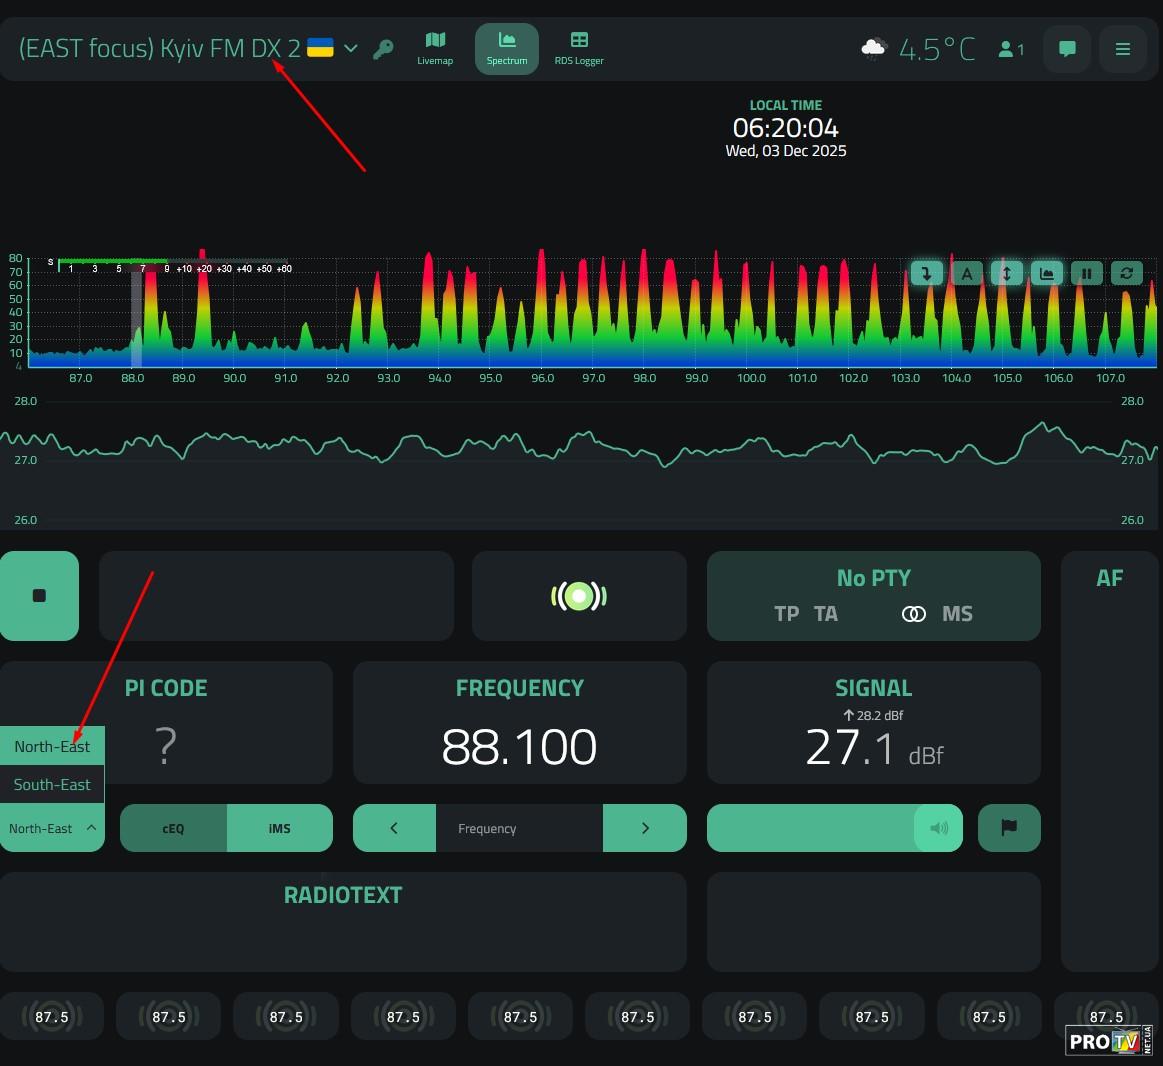Click the refresh spectrum scan icon
The height and width of the screenshot is (1066, 1163).
click(x=1127, y=273)
